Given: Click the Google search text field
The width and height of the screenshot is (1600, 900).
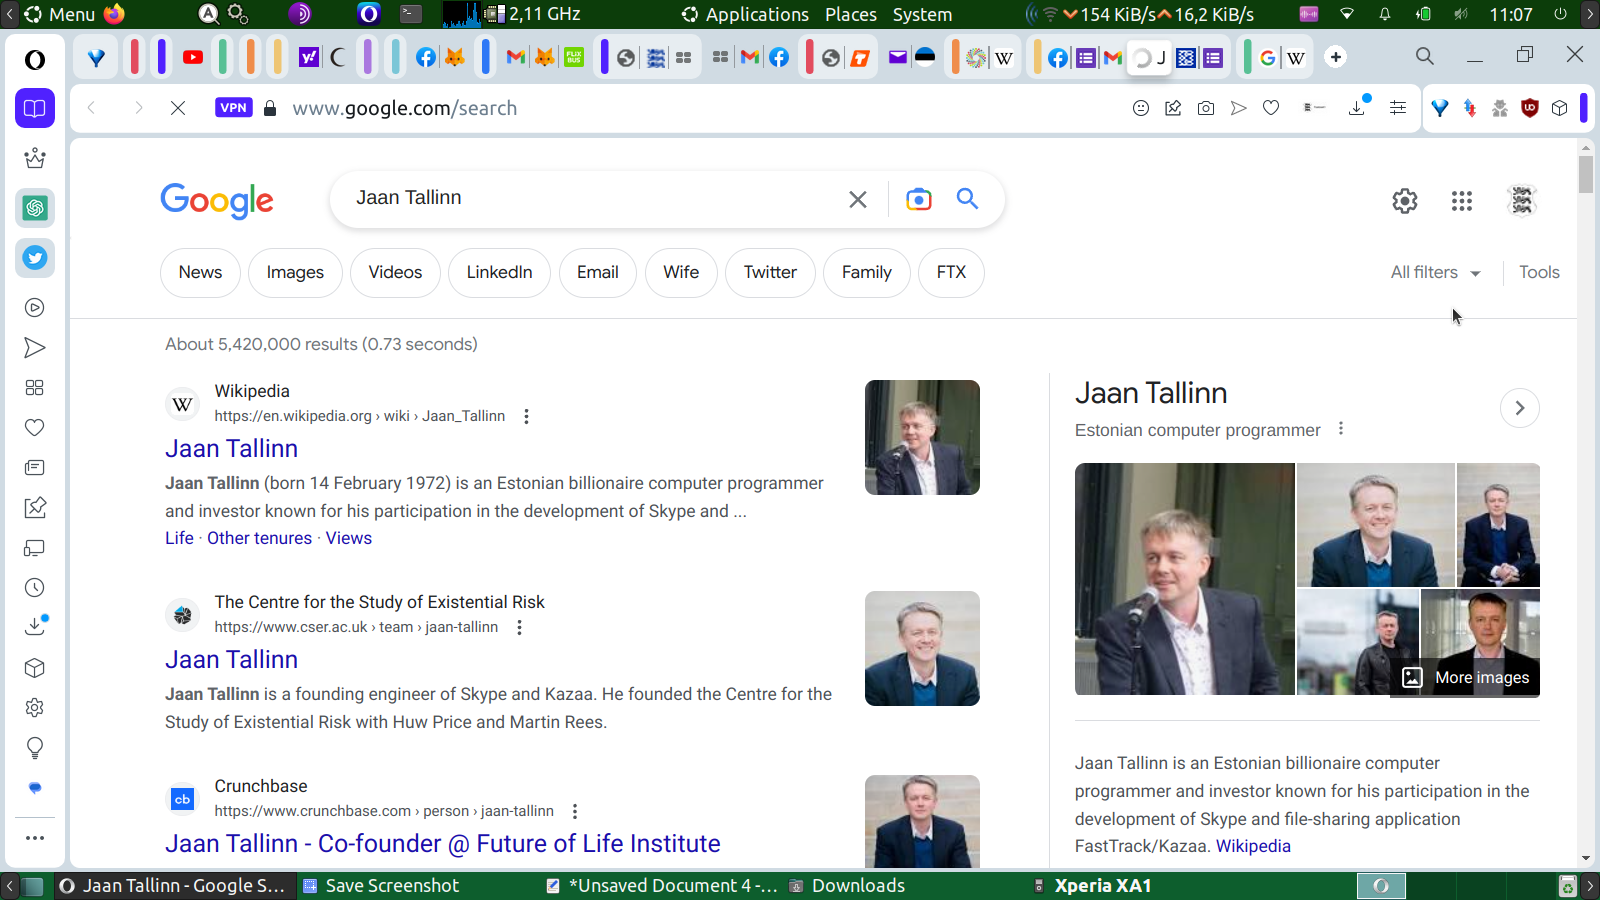Looking at the screenshot, I should point(596,198).
